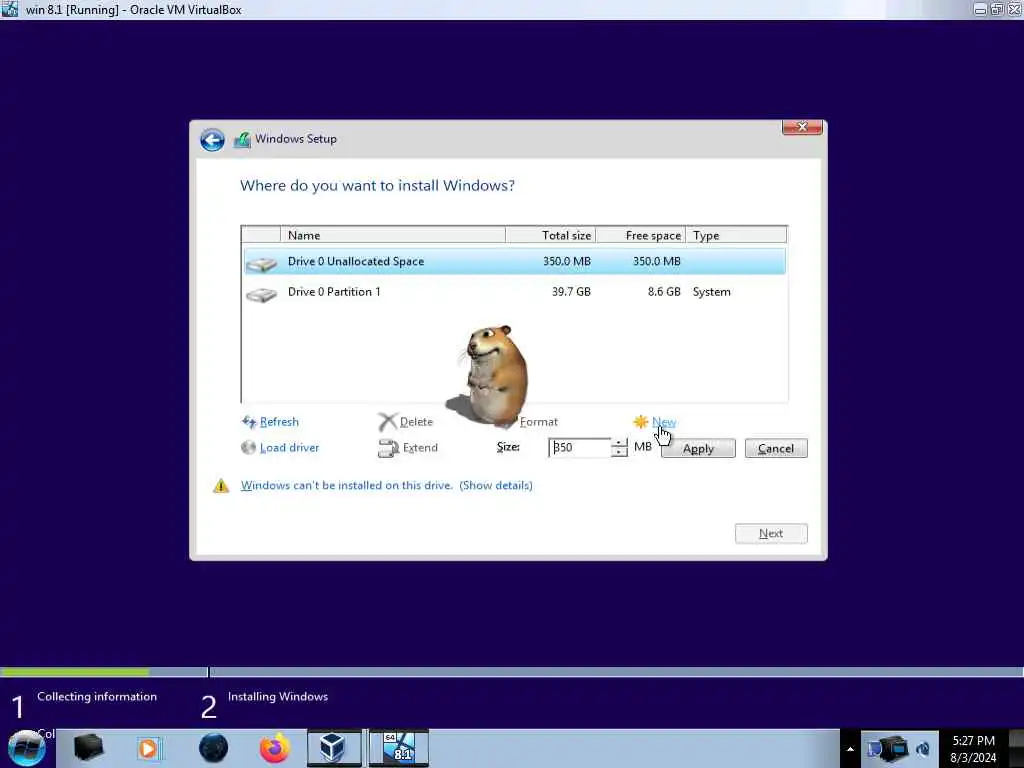Open the black box app in taskbar
Viewport: 1024px width, 768px height.
pos(89,748)
